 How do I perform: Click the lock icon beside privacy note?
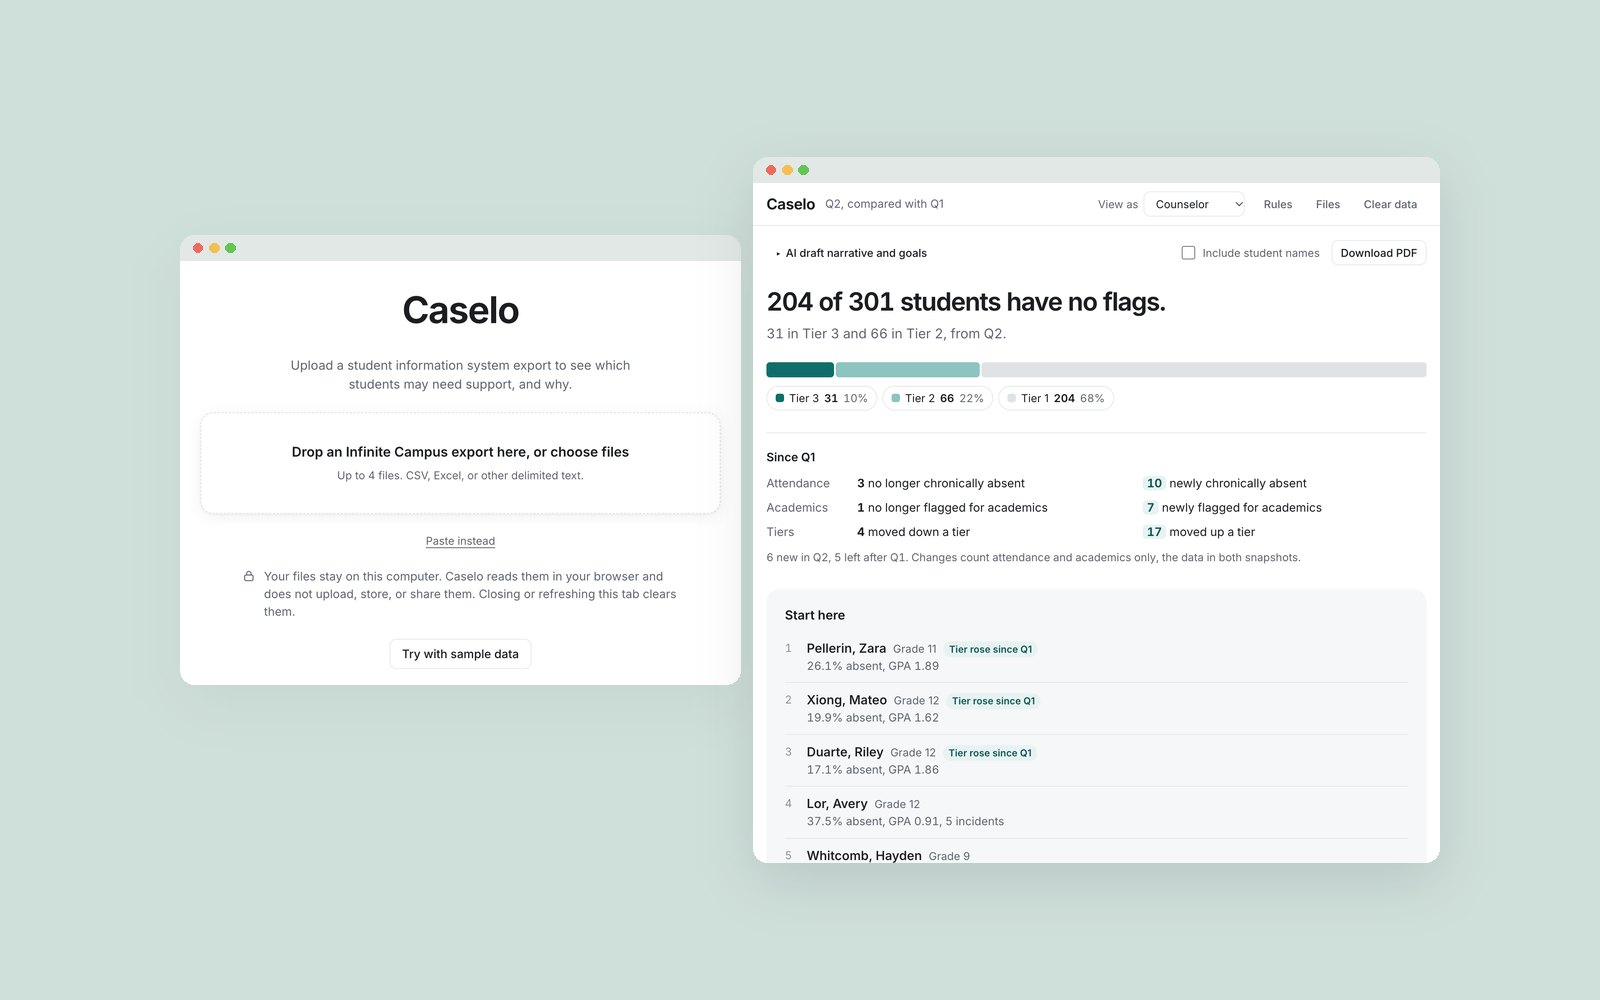tap(249, 576)
